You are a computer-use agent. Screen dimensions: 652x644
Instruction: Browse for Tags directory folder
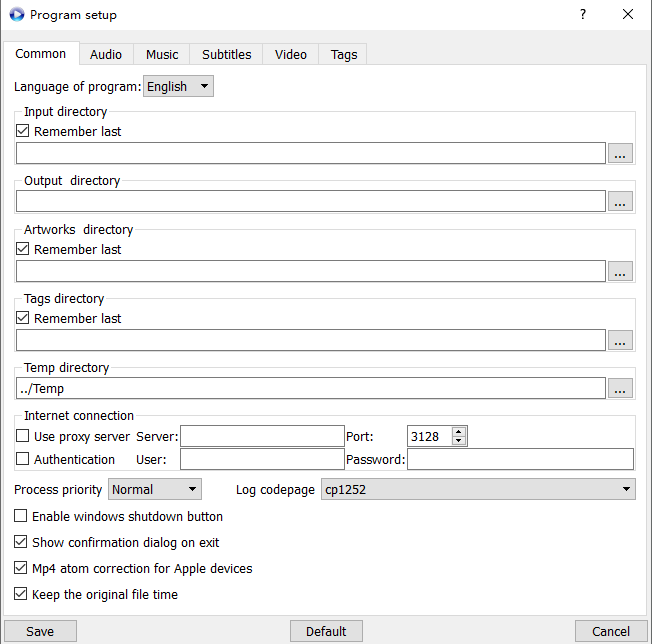click(620, 340)
